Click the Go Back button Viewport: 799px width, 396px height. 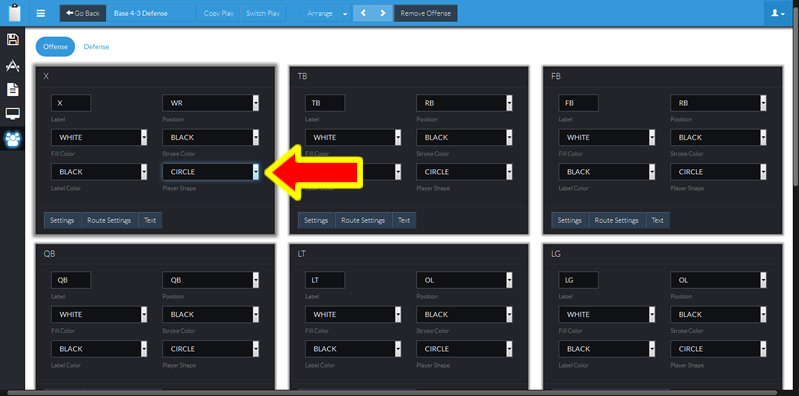(83, 13)
